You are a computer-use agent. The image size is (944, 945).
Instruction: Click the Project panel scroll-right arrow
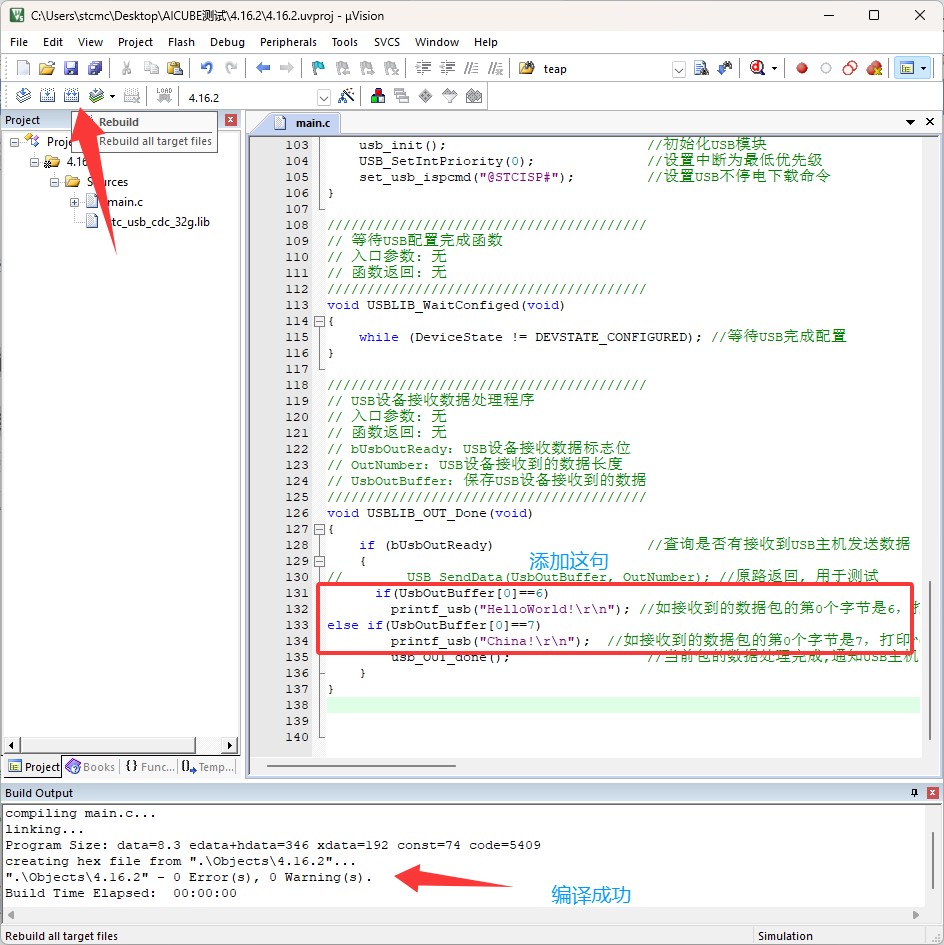pos(229,746)
